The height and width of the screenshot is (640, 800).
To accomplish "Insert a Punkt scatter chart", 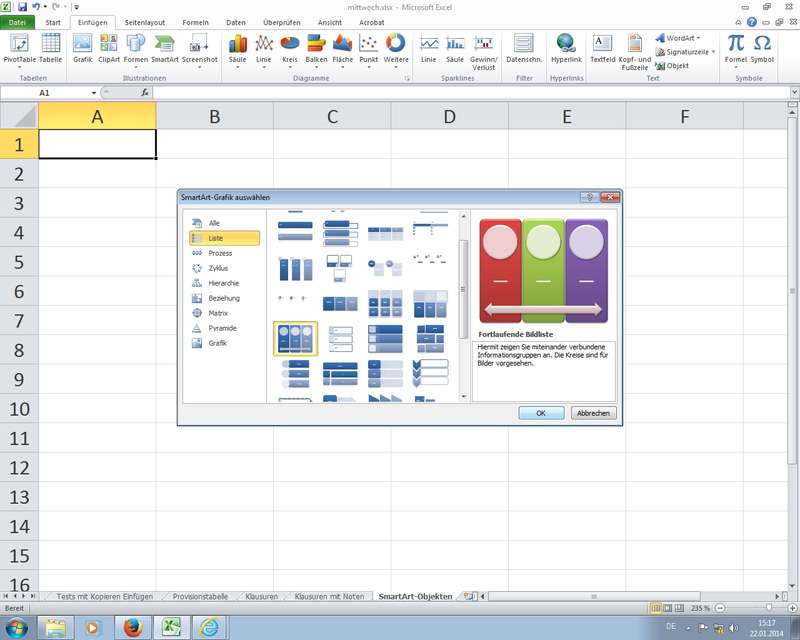I will click(x=368, y=48).
